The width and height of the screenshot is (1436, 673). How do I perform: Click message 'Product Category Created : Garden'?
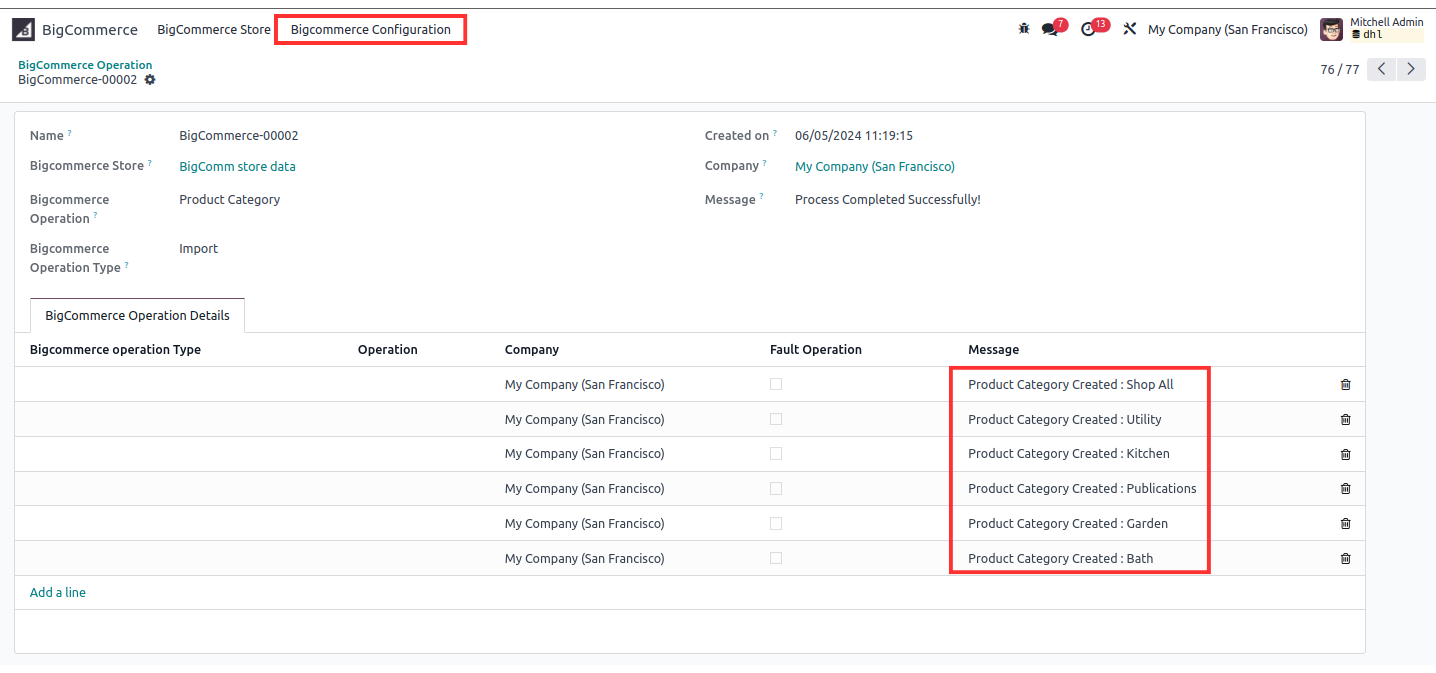[x=1068, y=524]
